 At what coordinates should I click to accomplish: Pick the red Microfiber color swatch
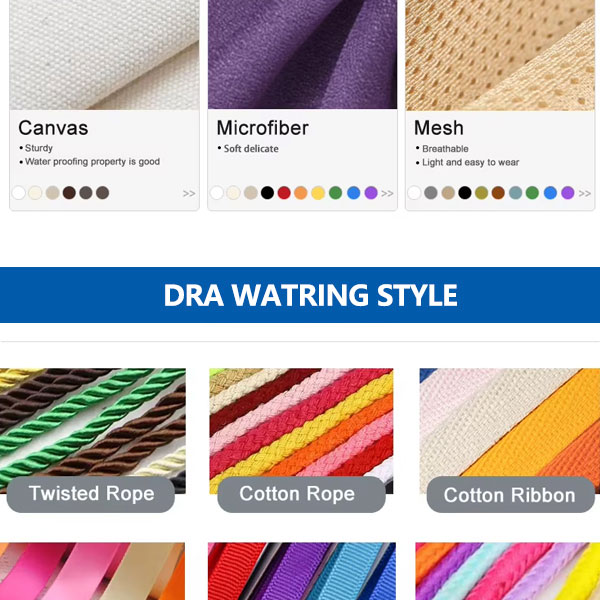[x=284, y=192]
